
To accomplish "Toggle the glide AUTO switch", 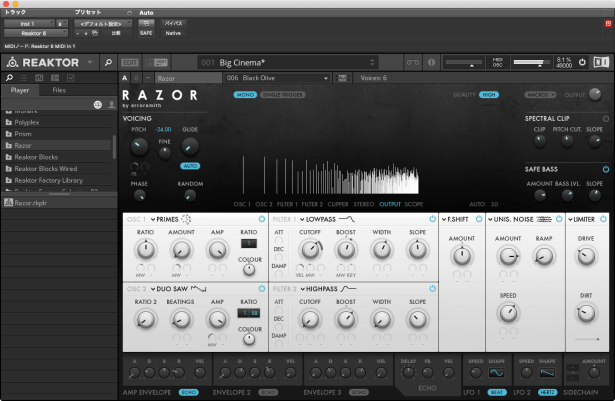I will point(190,164).
